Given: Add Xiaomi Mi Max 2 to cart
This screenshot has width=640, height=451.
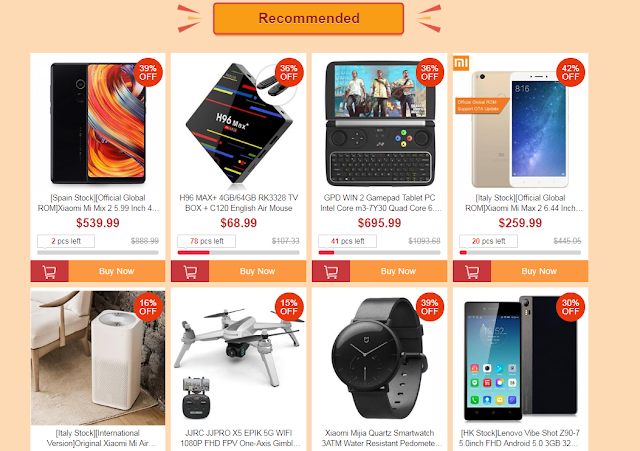Looking at the screenshot, I should pyautogui.click(x=472, y=271).
